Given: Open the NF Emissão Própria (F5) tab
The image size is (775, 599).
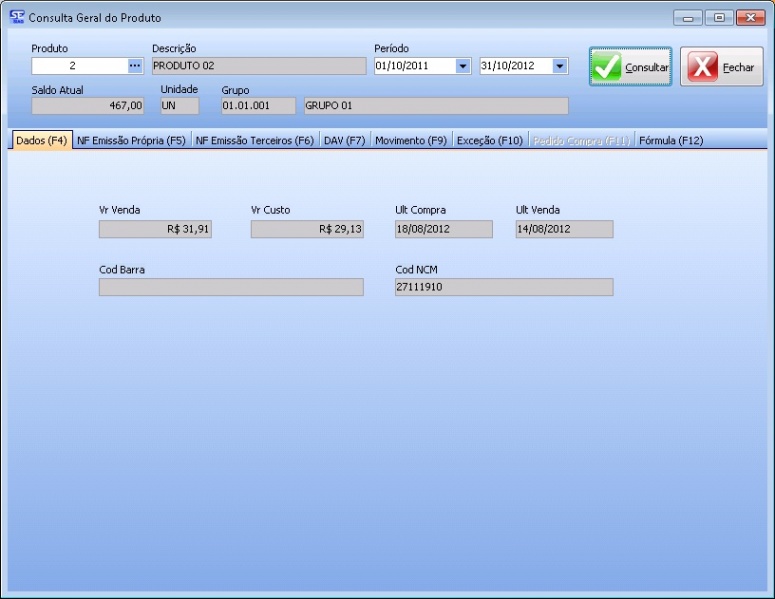Looking at the screenshot, I should click(x=131, y=141).
